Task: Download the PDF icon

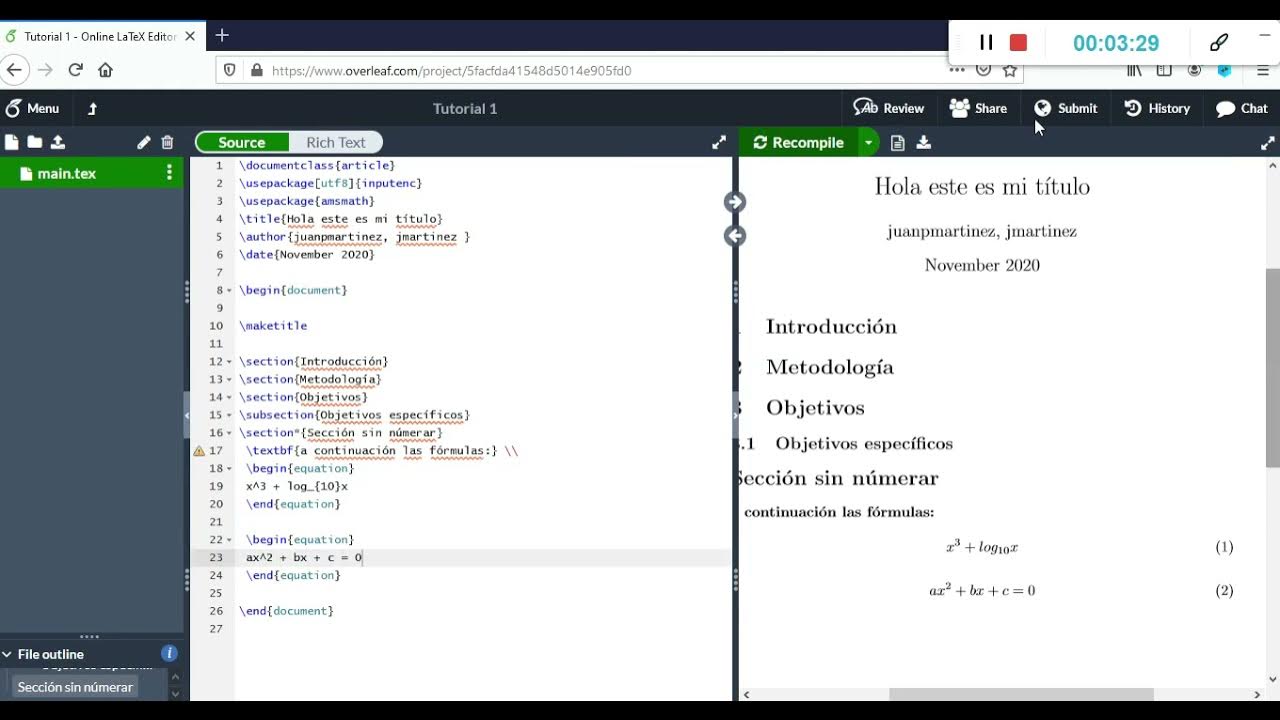Action: tap(924, 142)
